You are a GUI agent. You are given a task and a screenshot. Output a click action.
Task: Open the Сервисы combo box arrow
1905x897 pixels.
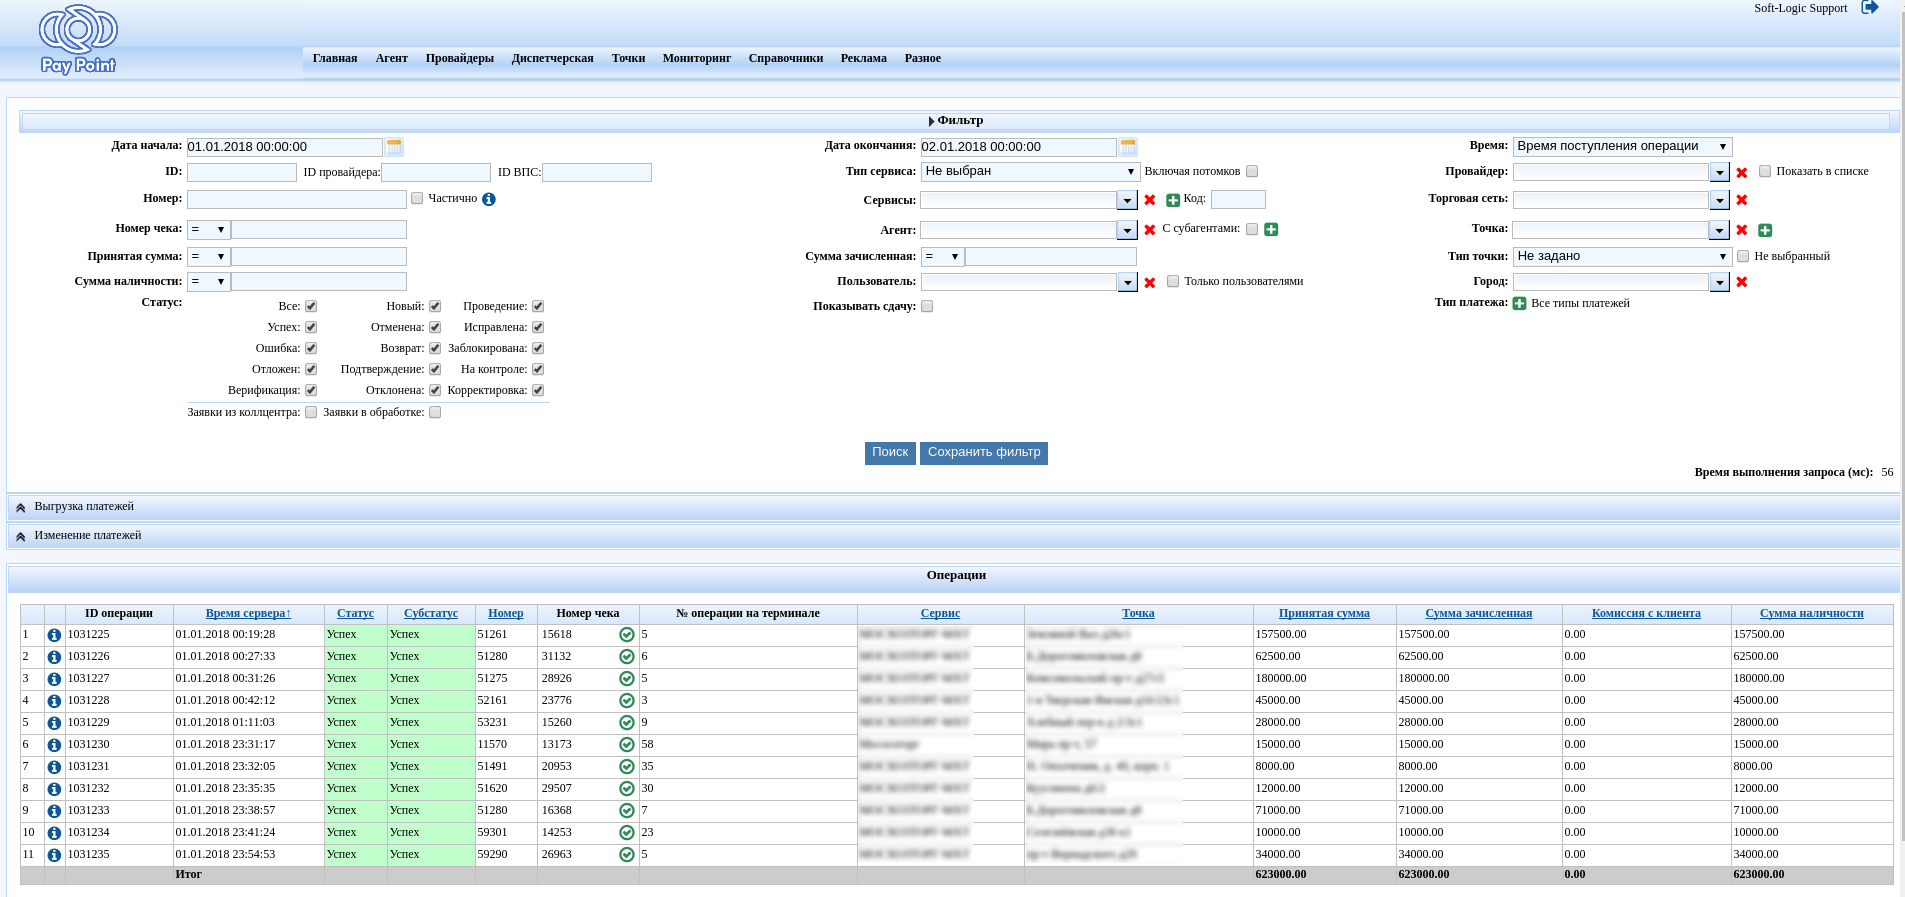(1127, 200)
